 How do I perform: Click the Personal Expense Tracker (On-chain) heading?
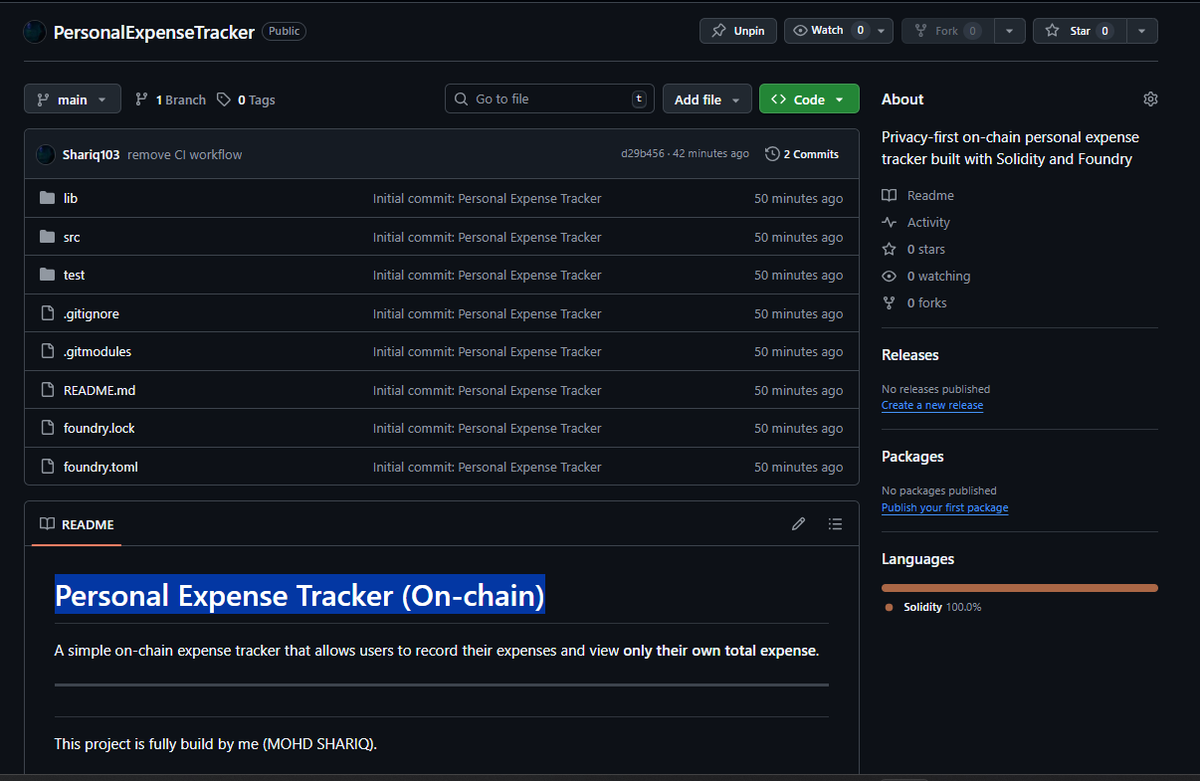pos(300,596)
